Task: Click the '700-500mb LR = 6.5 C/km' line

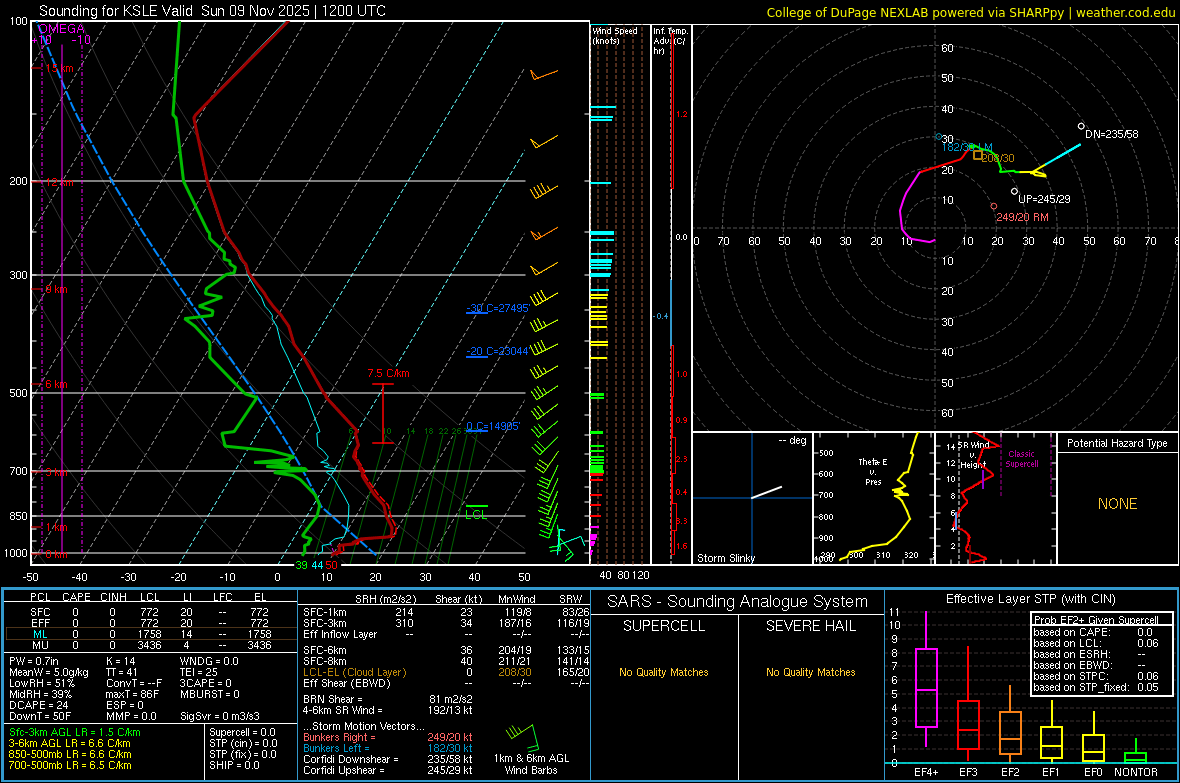Action: point(70,765)
